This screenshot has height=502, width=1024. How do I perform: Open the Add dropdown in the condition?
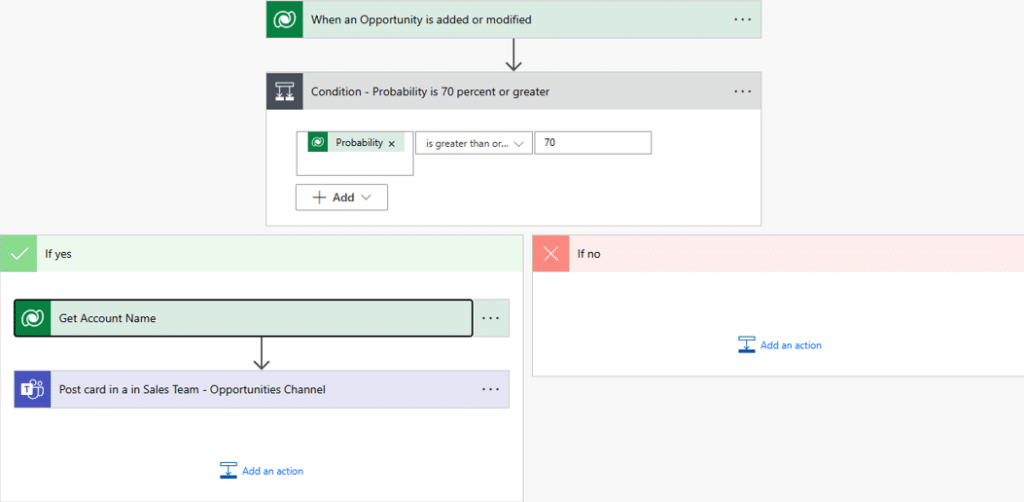pos(341,197)
